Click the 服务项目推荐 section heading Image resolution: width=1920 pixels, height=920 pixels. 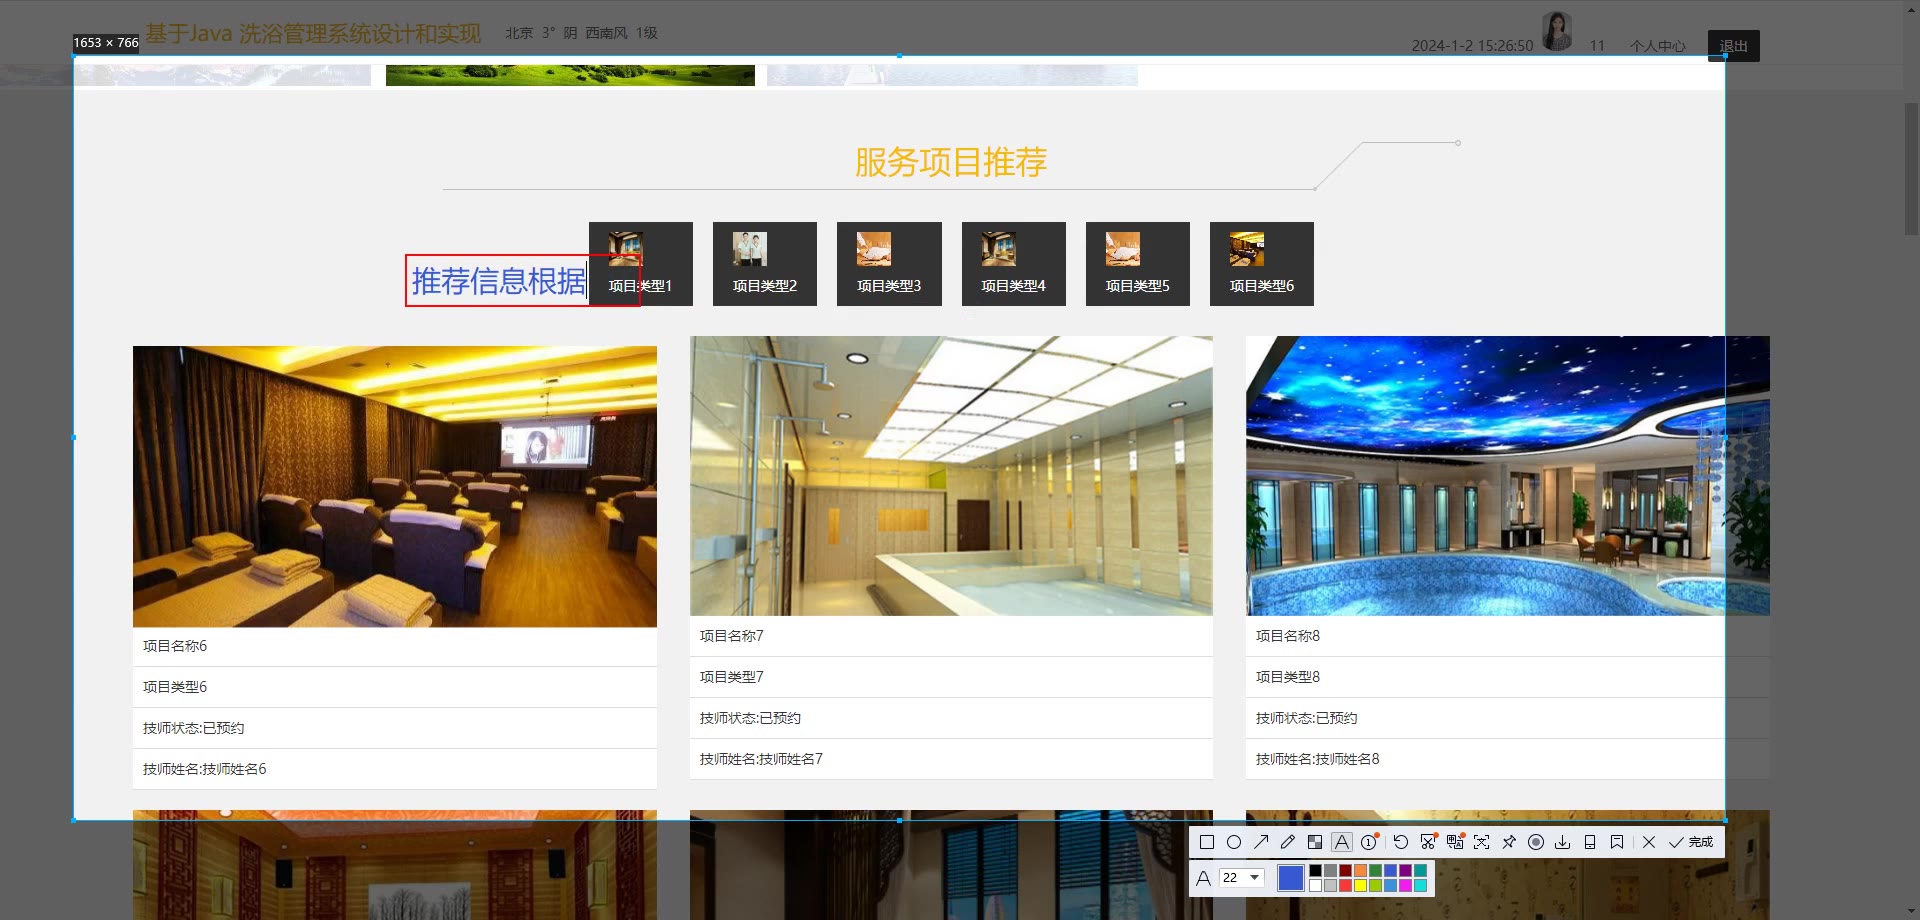951,162
